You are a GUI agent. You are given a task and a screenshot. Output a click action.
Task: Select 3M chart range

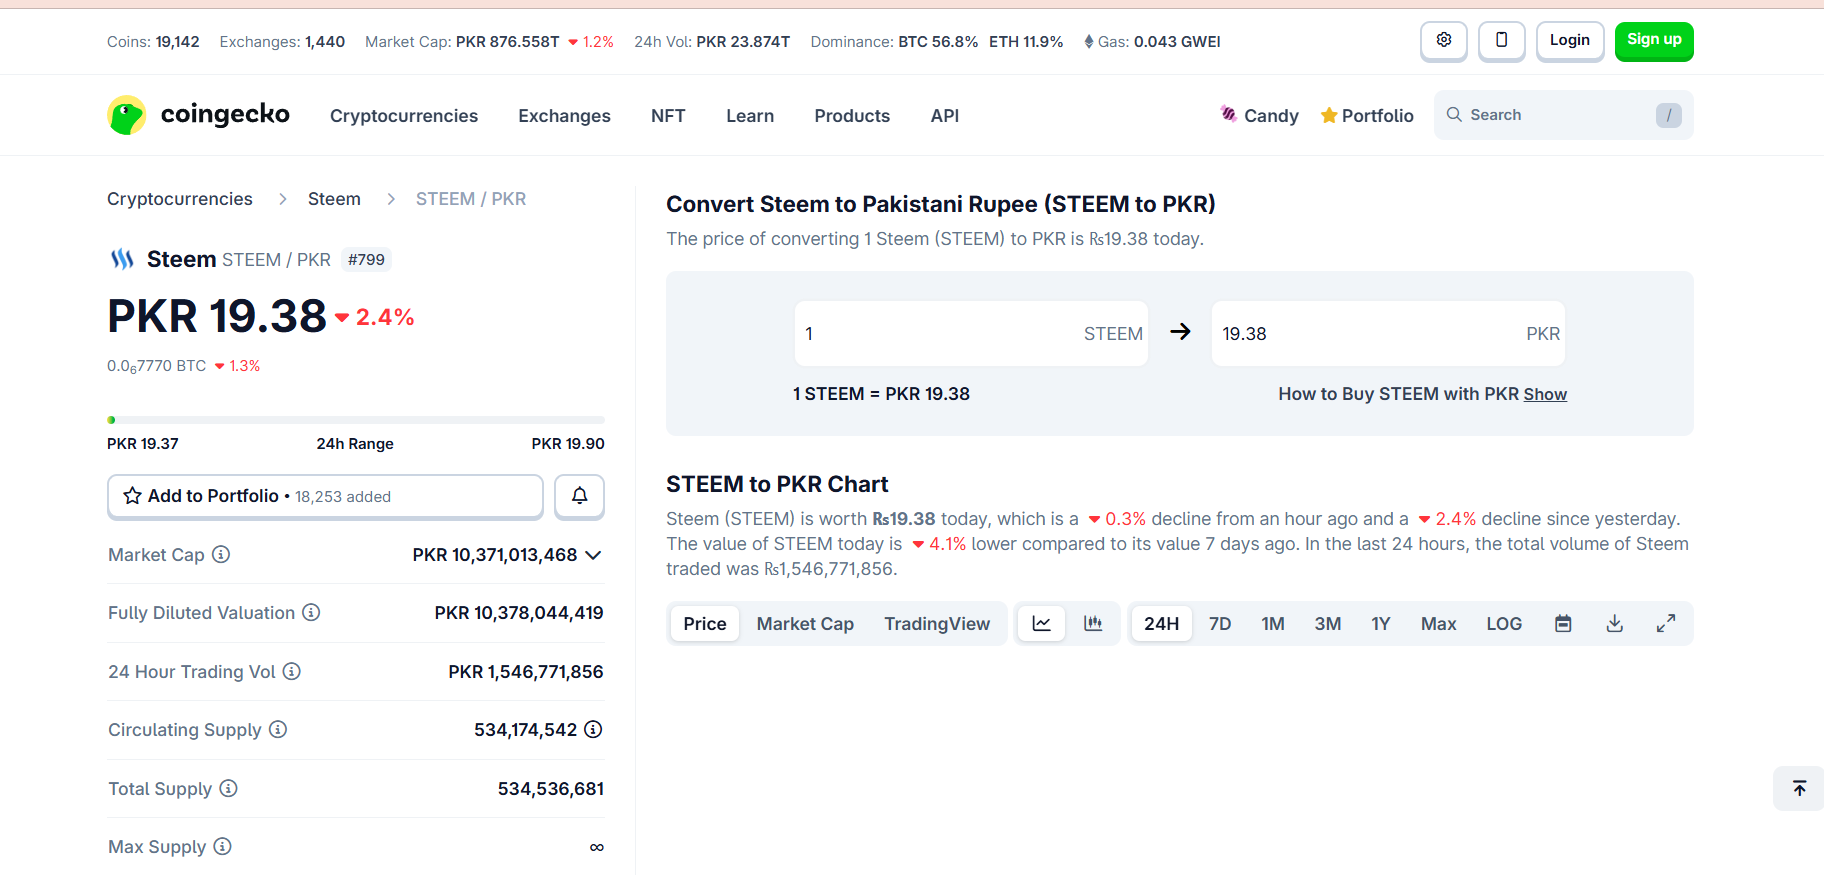point(1327,623)
